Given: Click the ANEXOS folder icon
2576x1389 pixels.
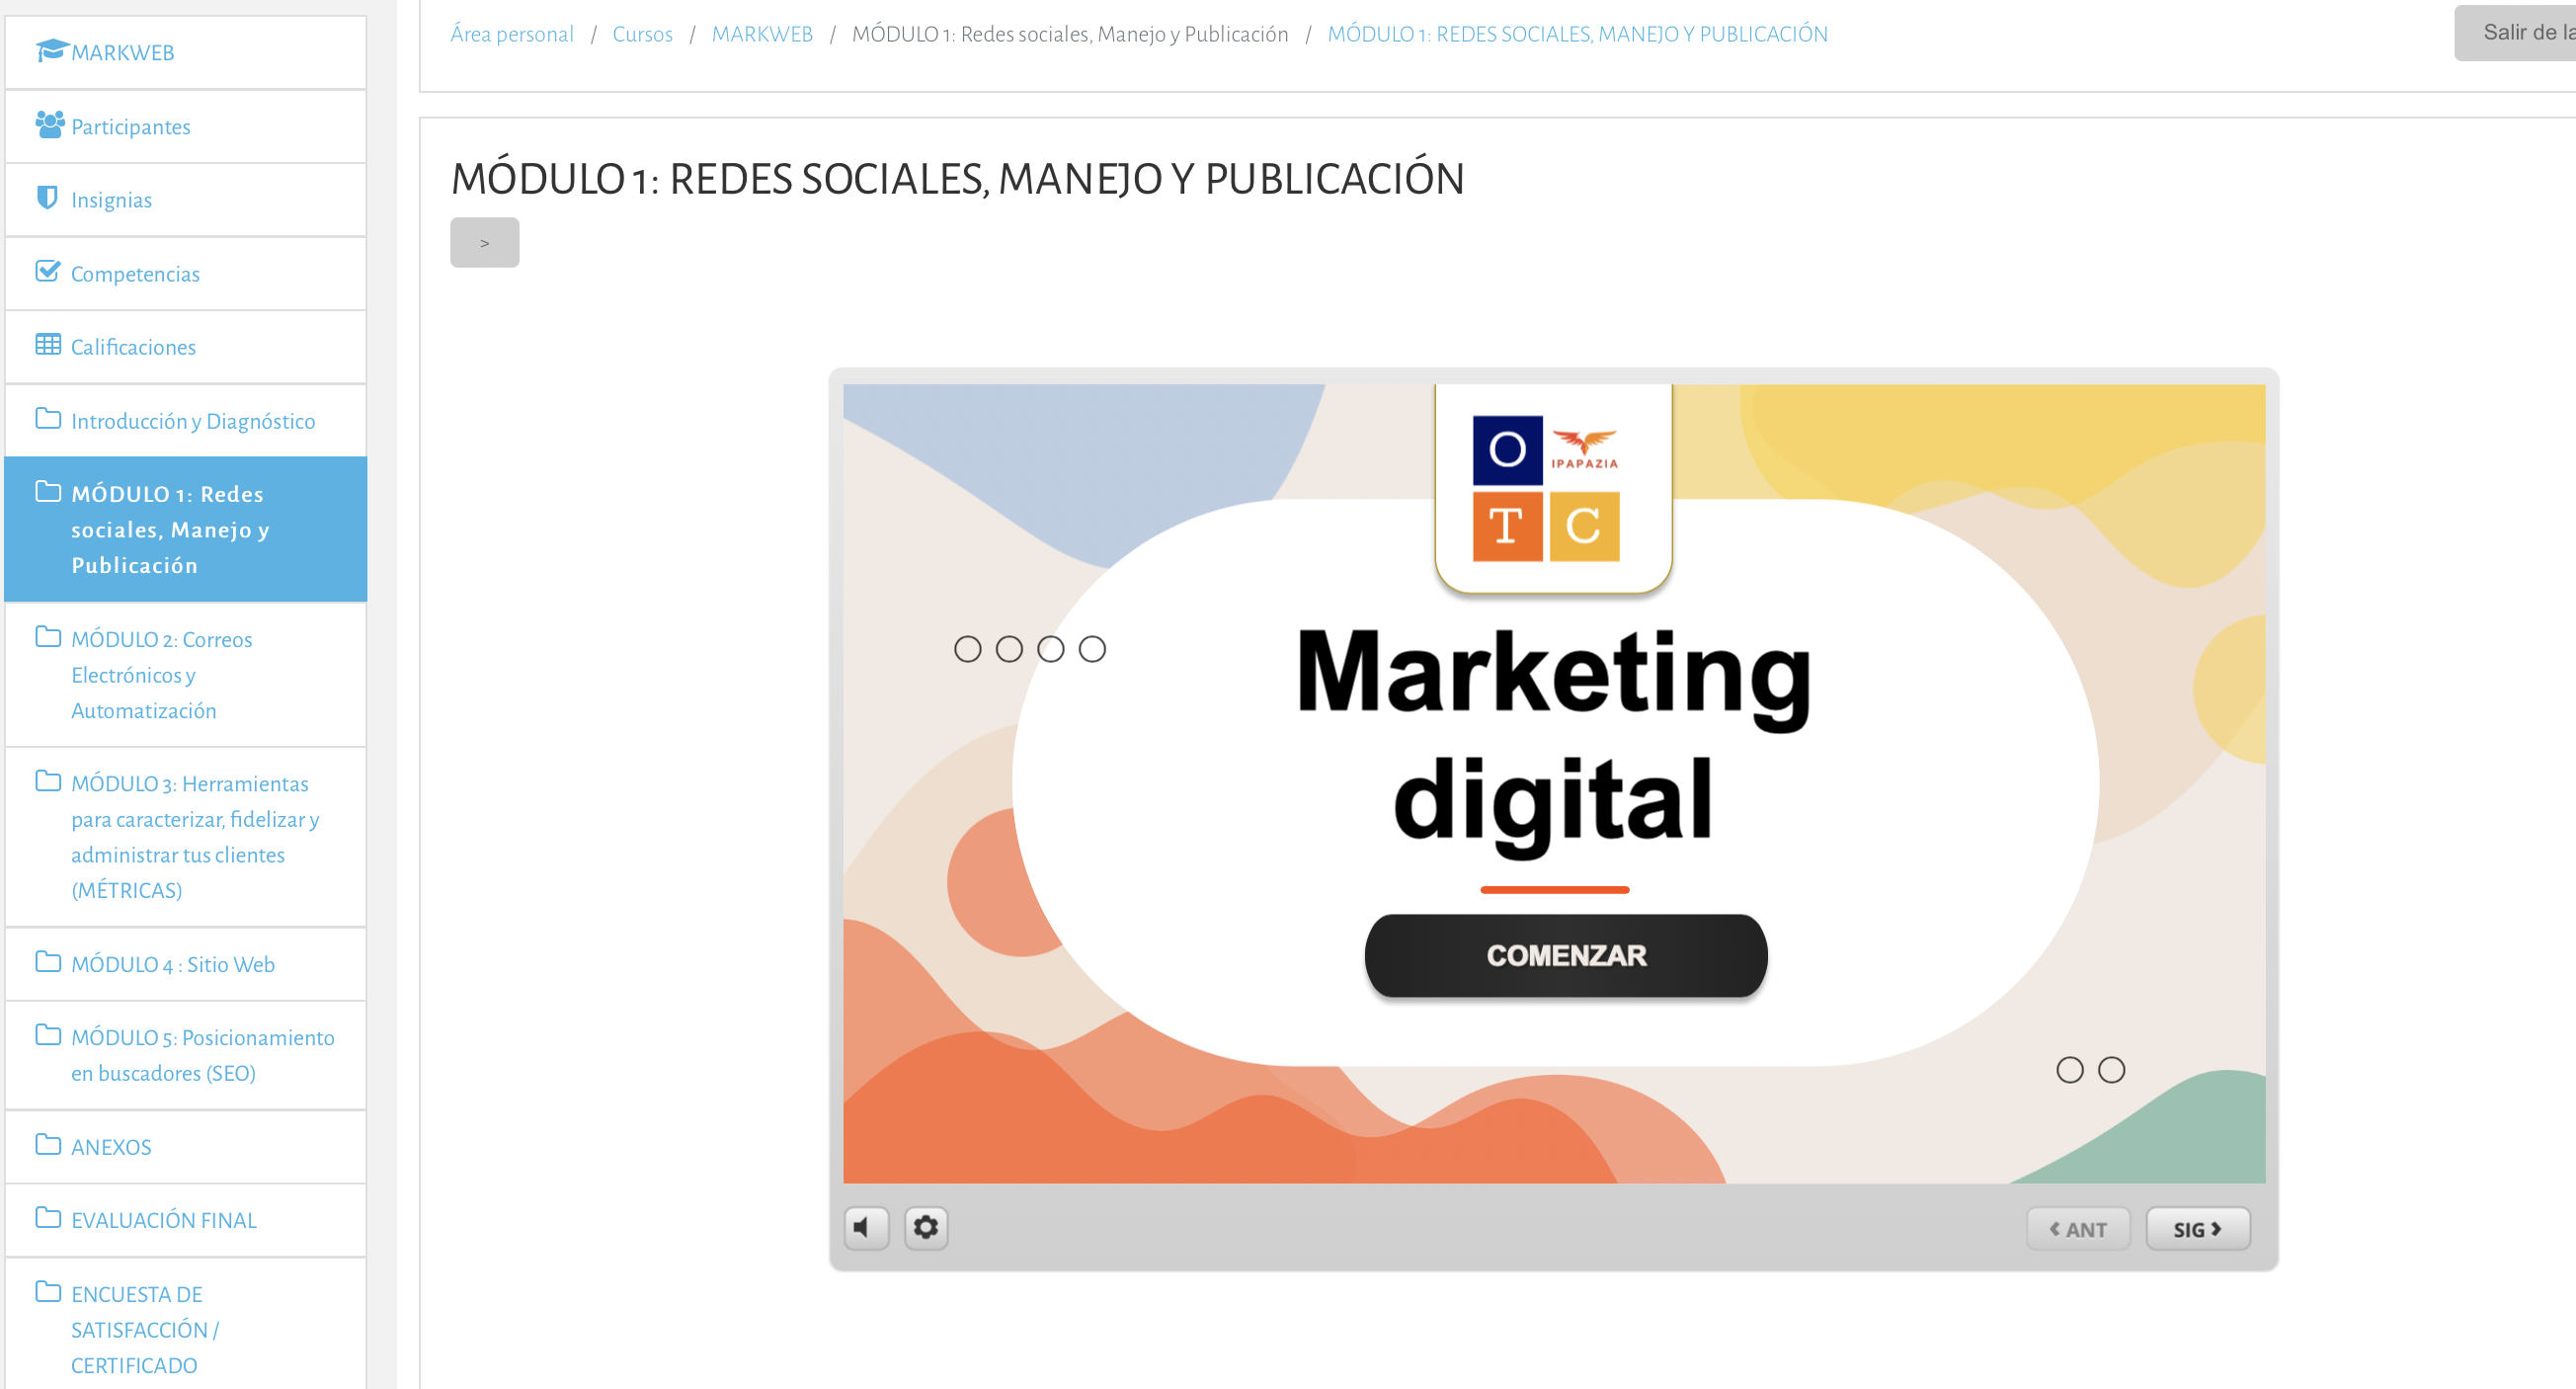Looking at the screenshot, I should tap(48, 1145).
